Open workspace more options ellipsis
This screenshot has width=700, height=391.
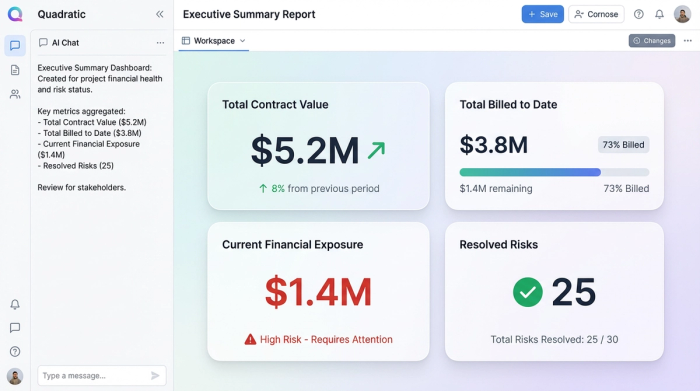tap(688, 41)
